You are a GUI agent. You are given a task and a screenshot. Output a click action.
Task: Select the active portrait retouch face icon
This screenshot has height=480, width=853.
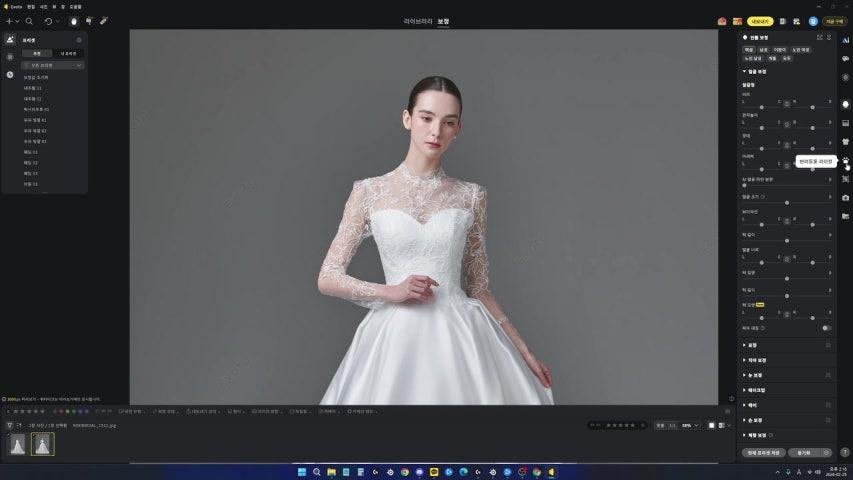(x=845, y=104)
